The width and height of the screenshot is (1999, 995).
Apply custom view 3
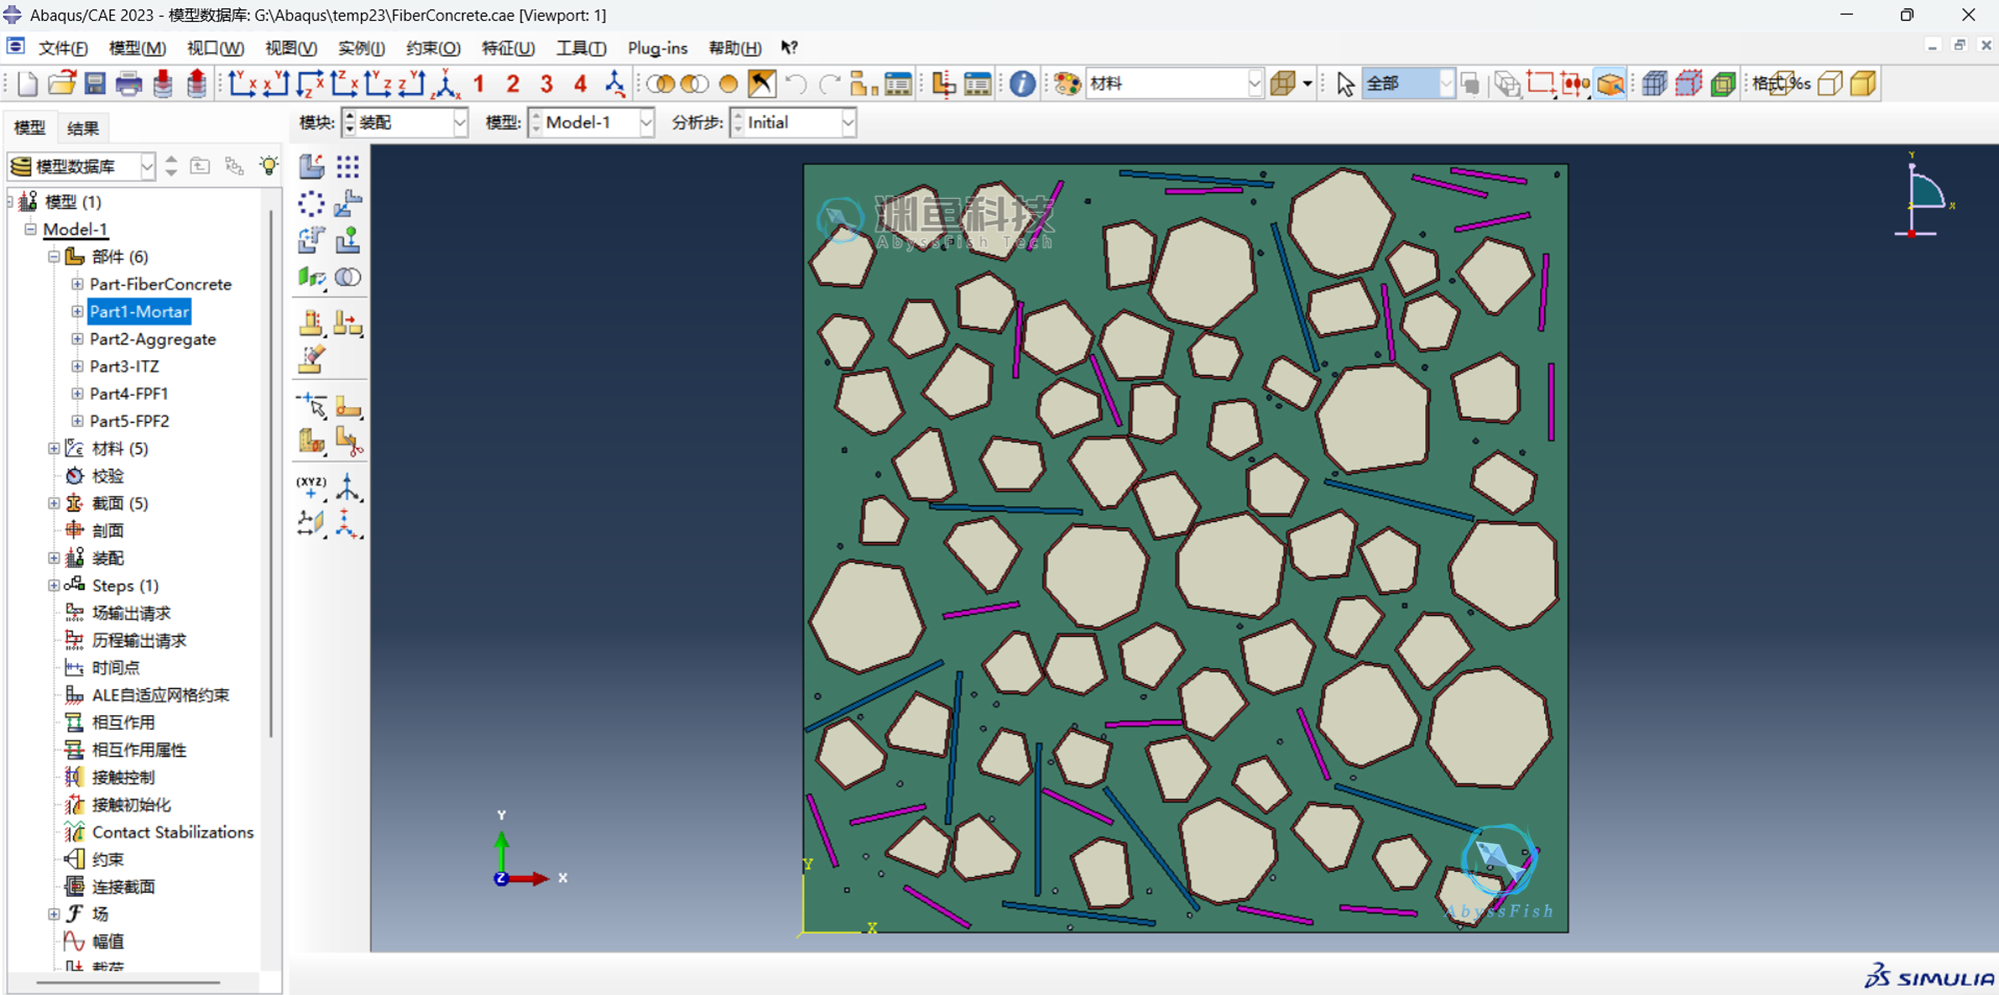[546, 84]
